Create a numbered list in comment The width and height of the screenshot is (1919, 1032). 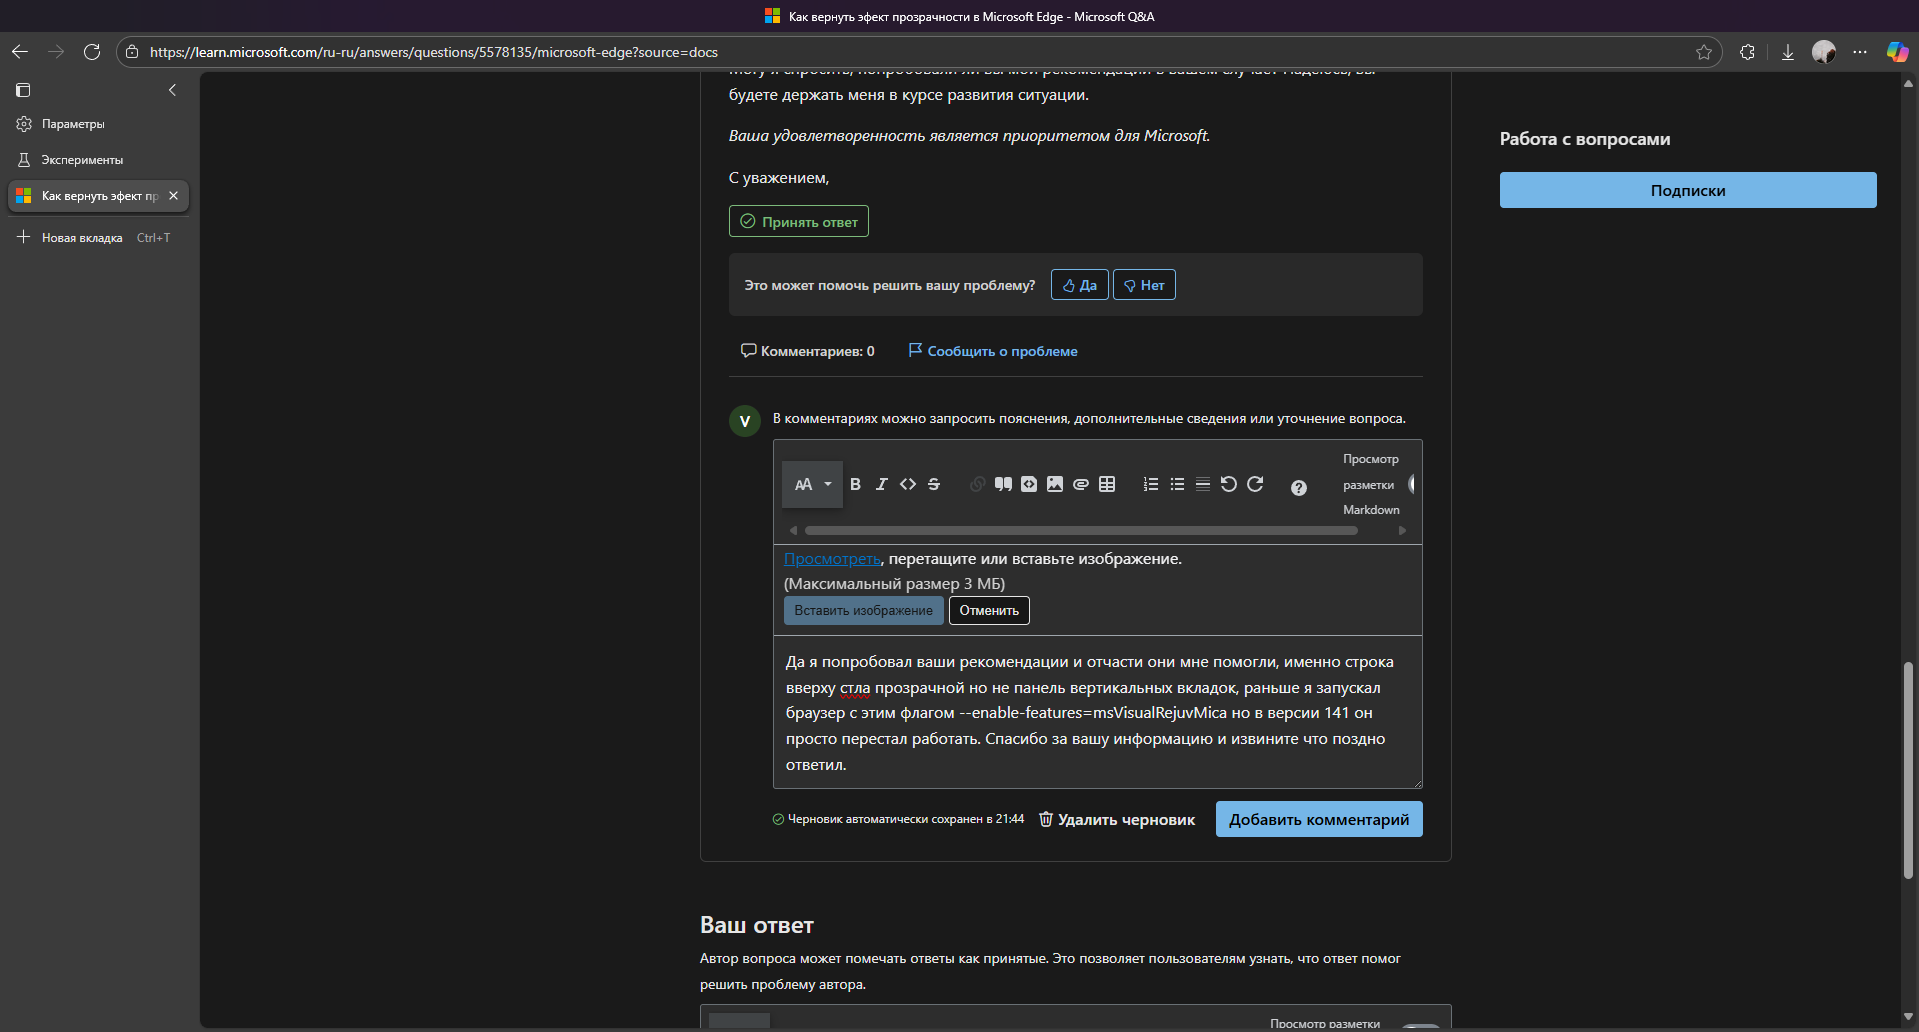(1151, 485)
